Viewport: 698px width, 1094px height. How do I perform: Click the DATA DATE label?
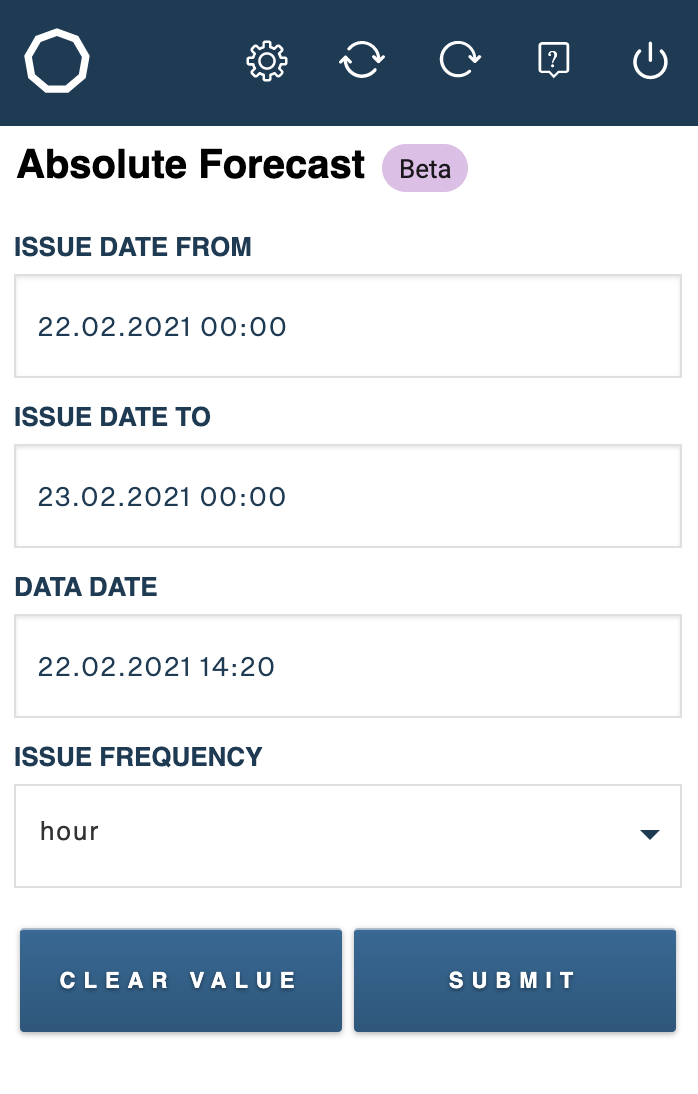click(86, 587)
